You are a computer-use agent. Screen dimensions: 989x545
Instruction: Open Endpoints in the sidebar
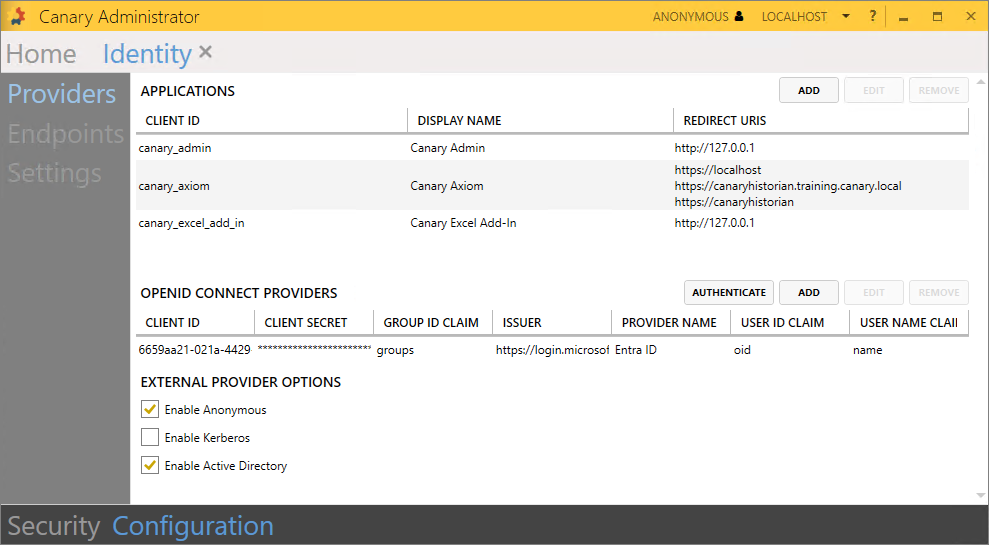point(66,134)
